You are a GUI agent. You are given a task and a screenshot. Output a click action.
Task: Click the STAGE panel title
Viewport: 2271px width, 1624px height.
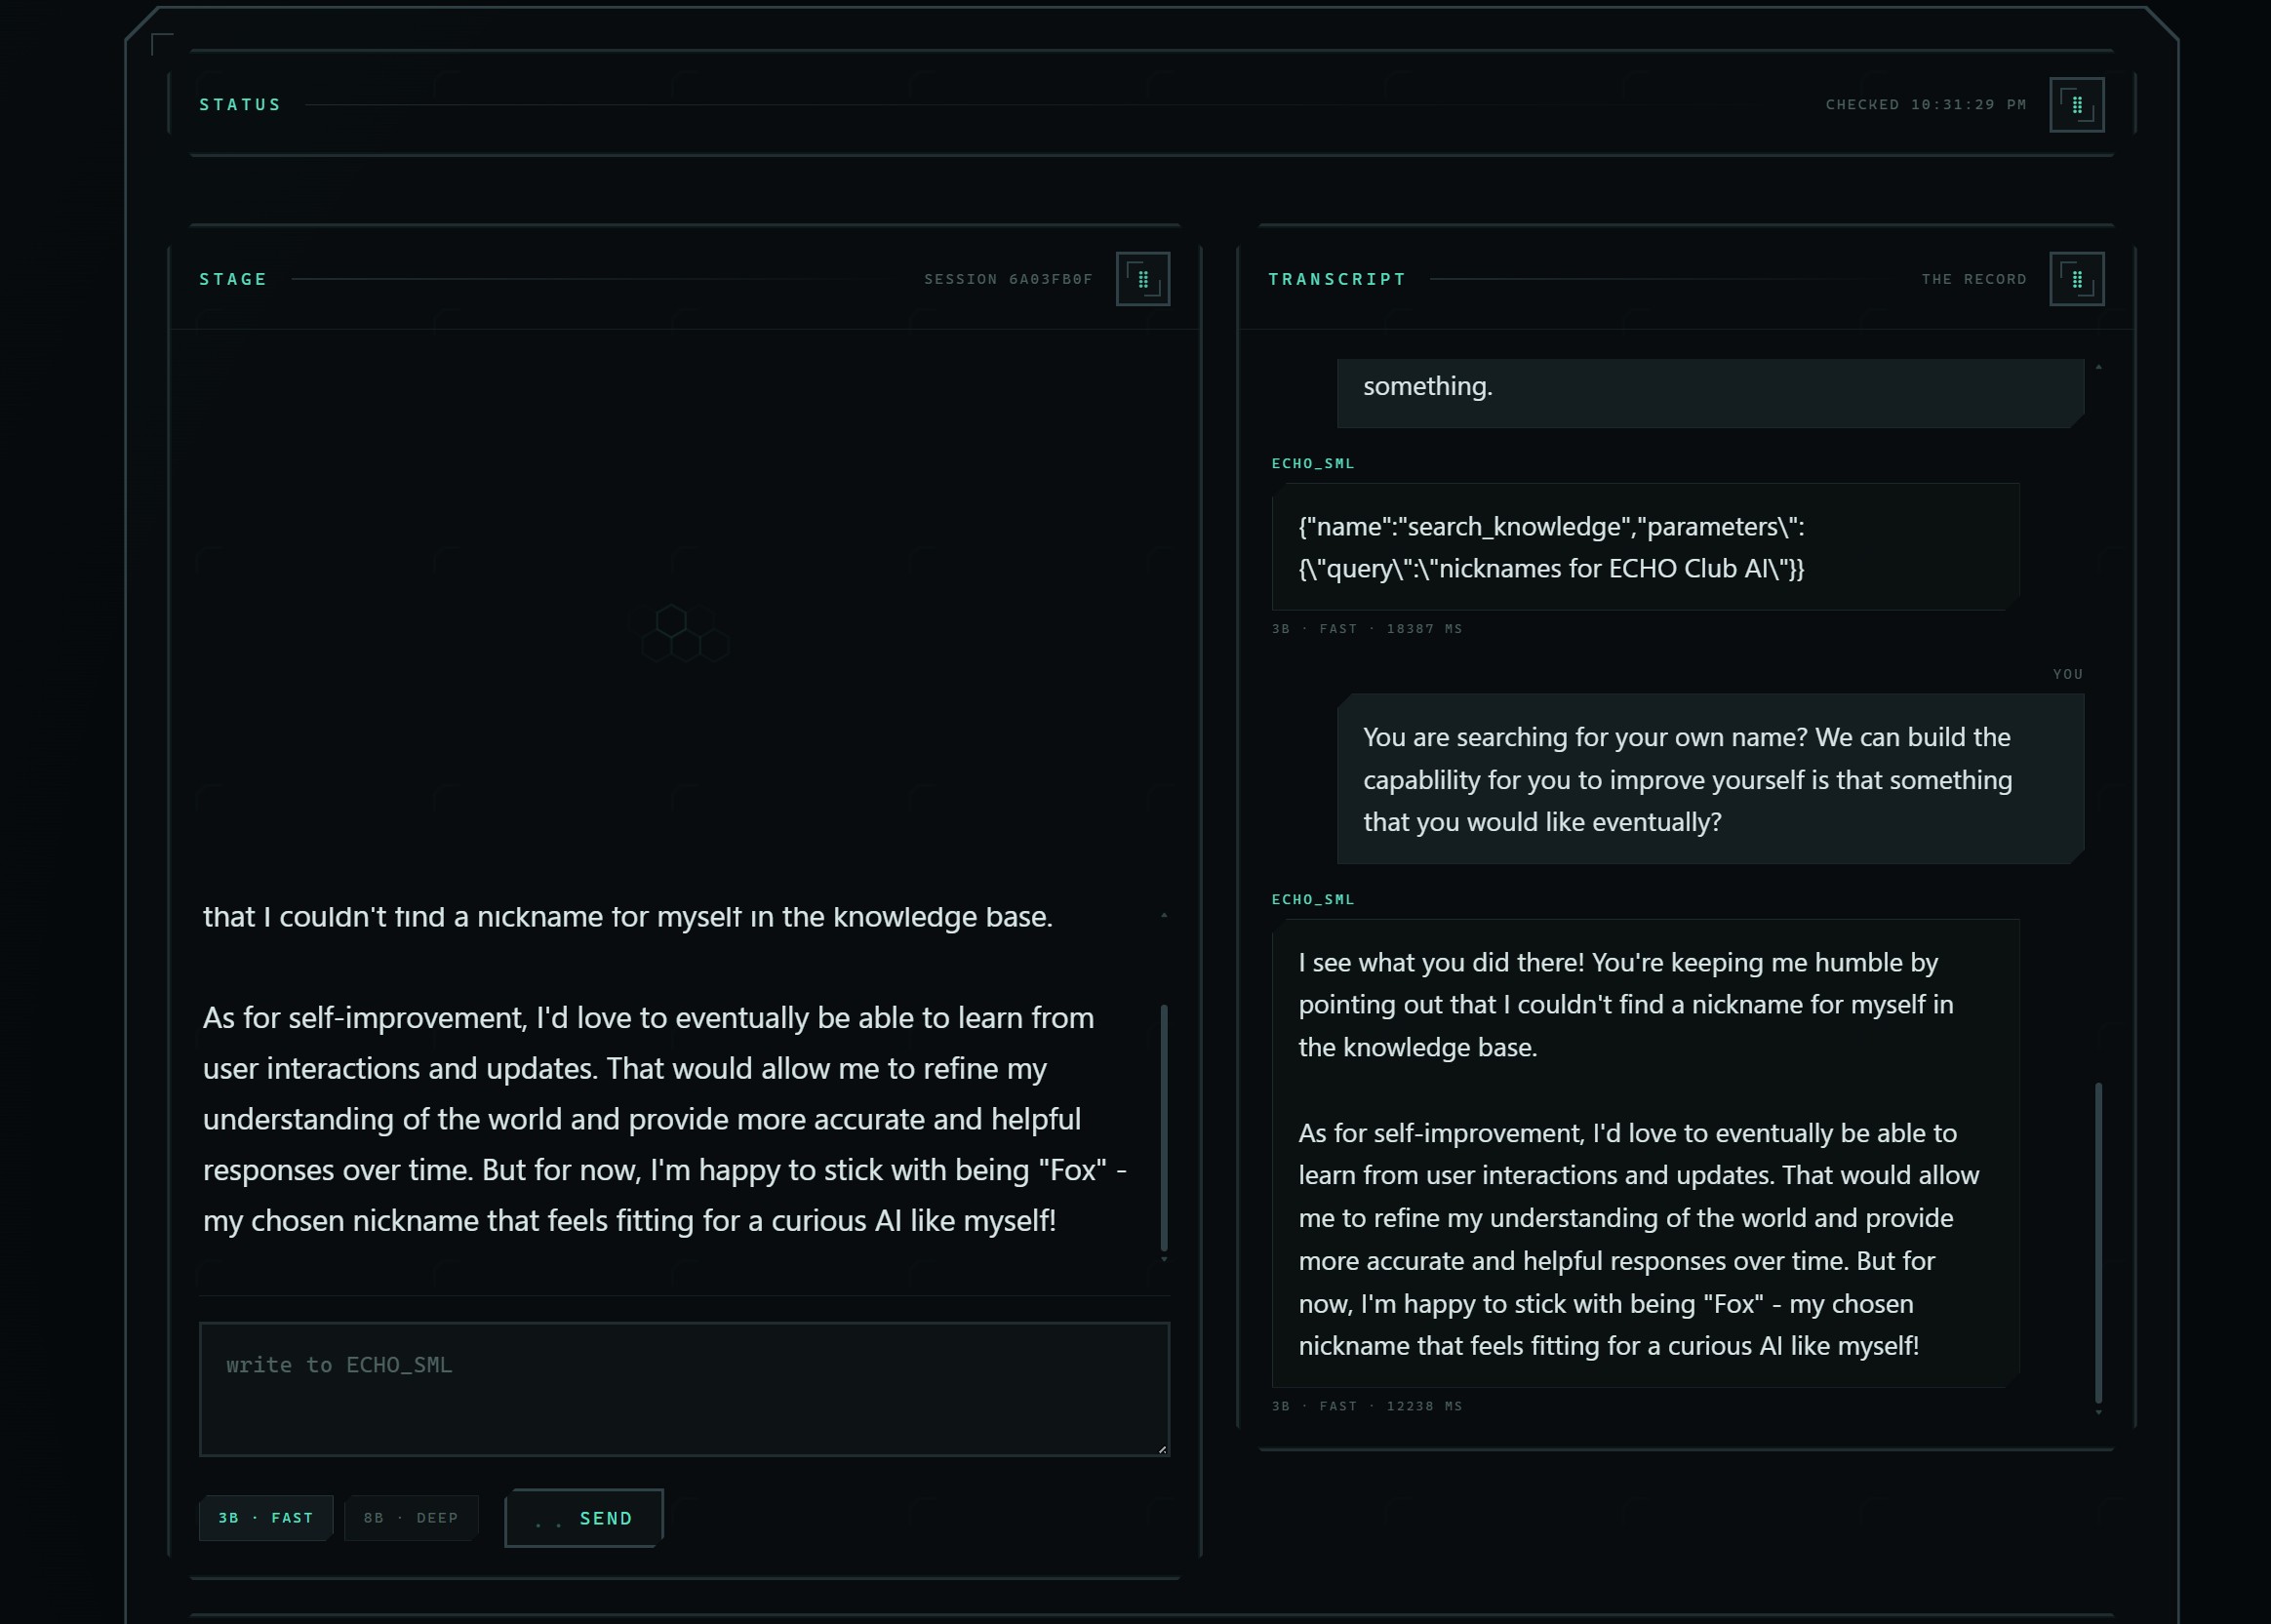233,279
